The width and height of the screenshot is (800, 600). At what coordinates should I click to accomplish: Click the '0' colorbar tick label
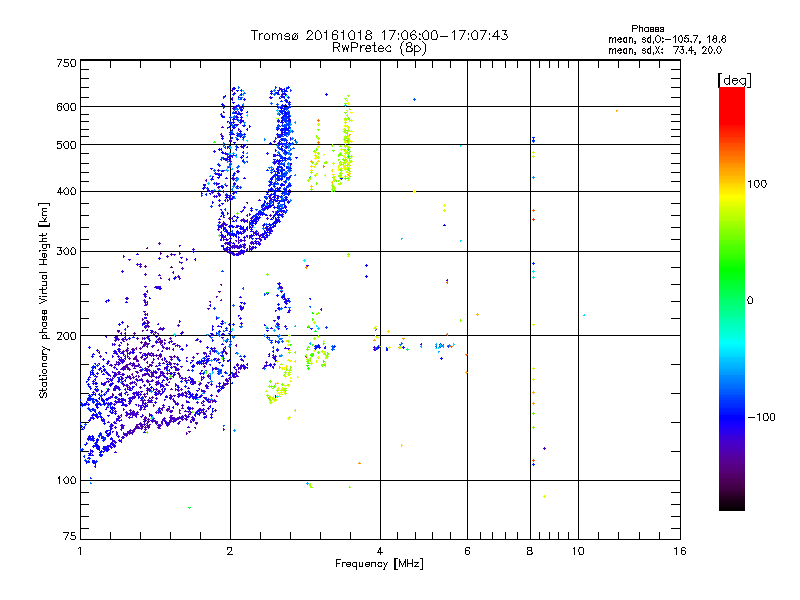tap(750, 301)
